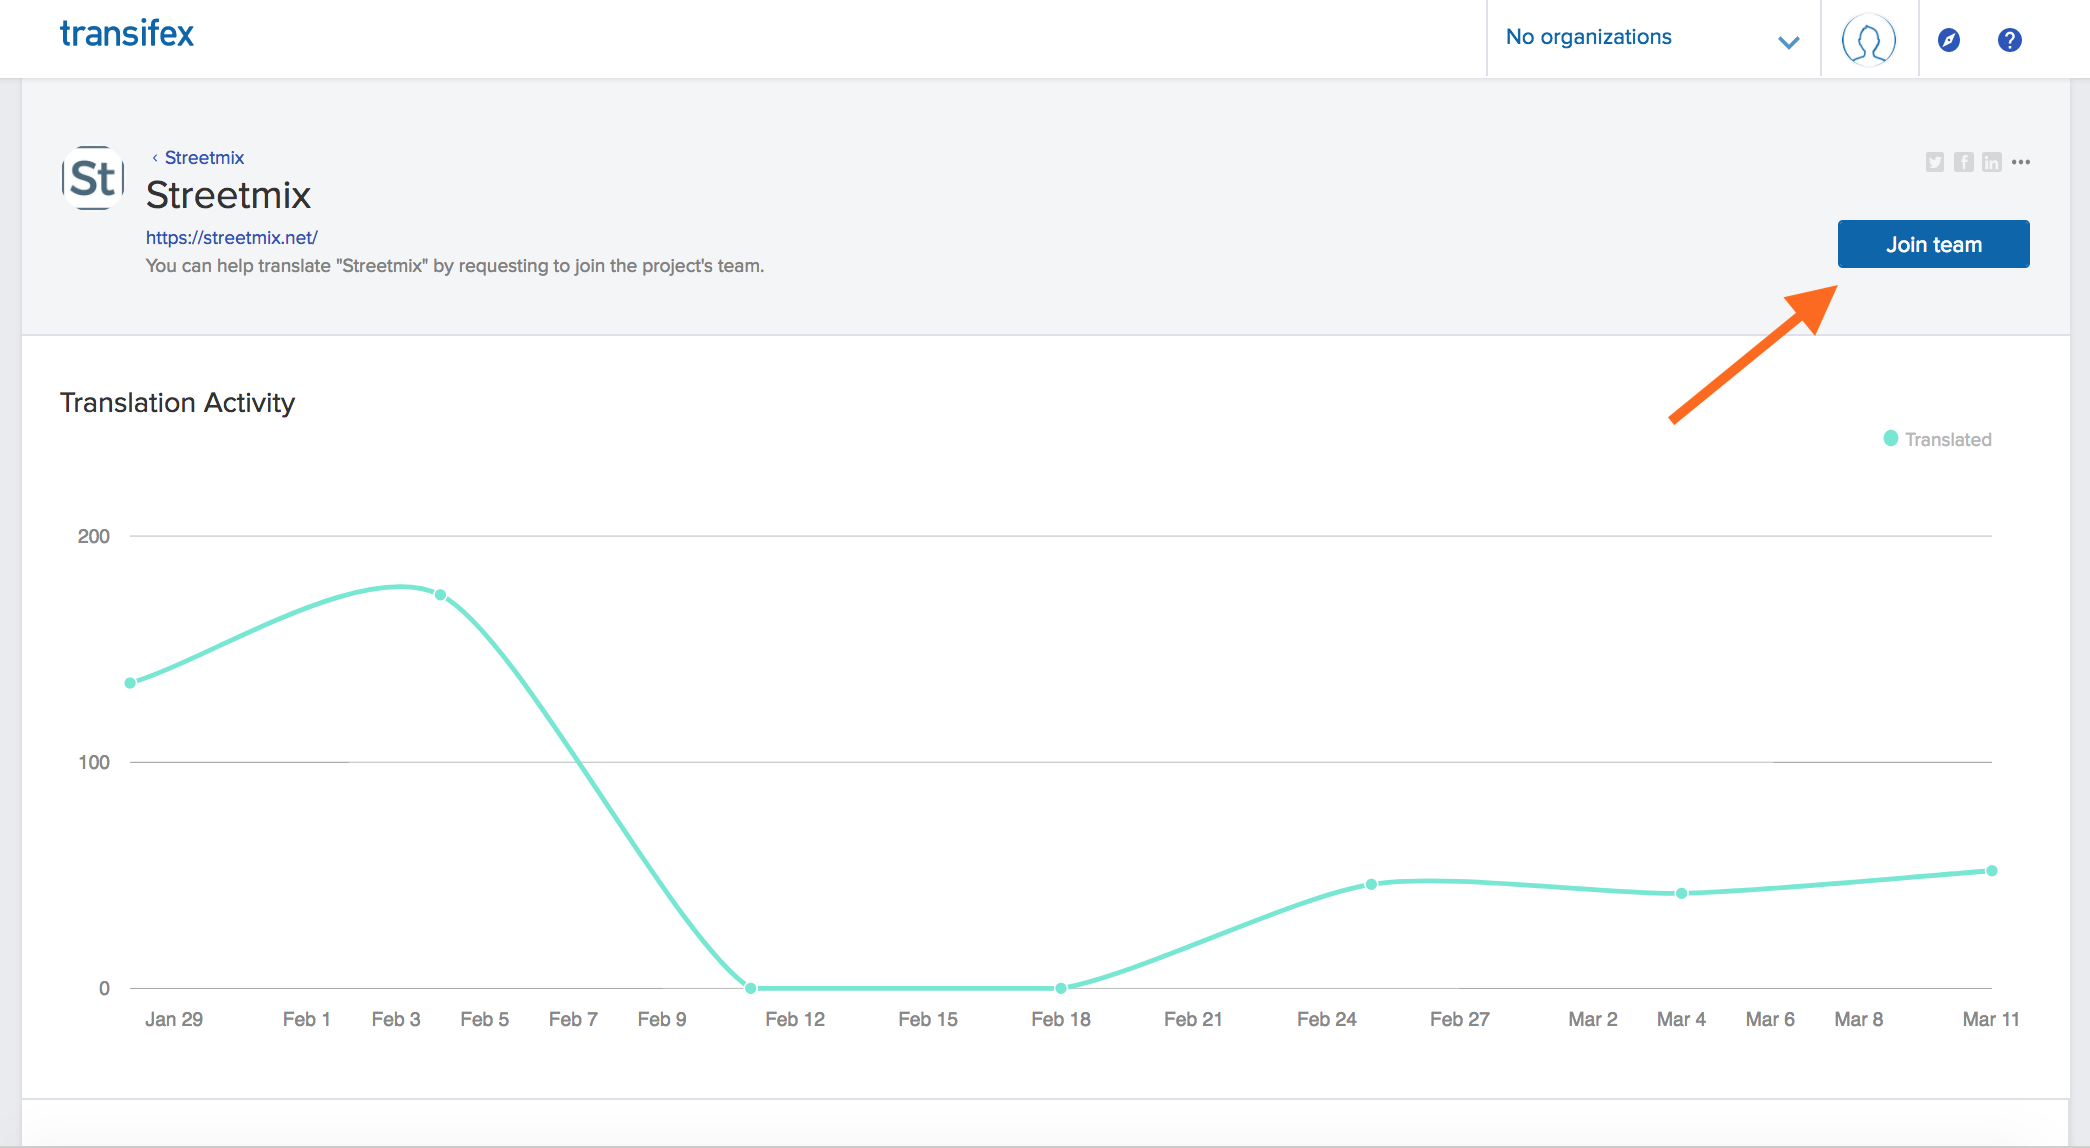Click the Mar 11 chart data point
The width and height of the screenshot is (2090, 1148).
(x=1991, y=871)
